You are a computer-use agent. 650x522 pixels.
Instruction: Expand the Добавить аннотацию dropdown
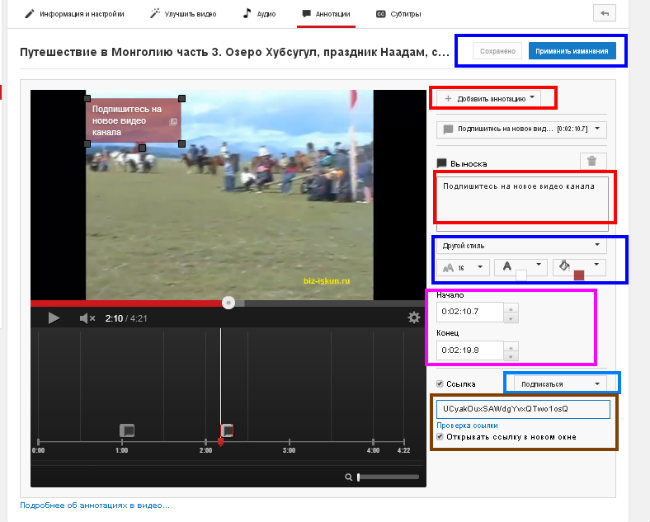click(x=489, y=99)
